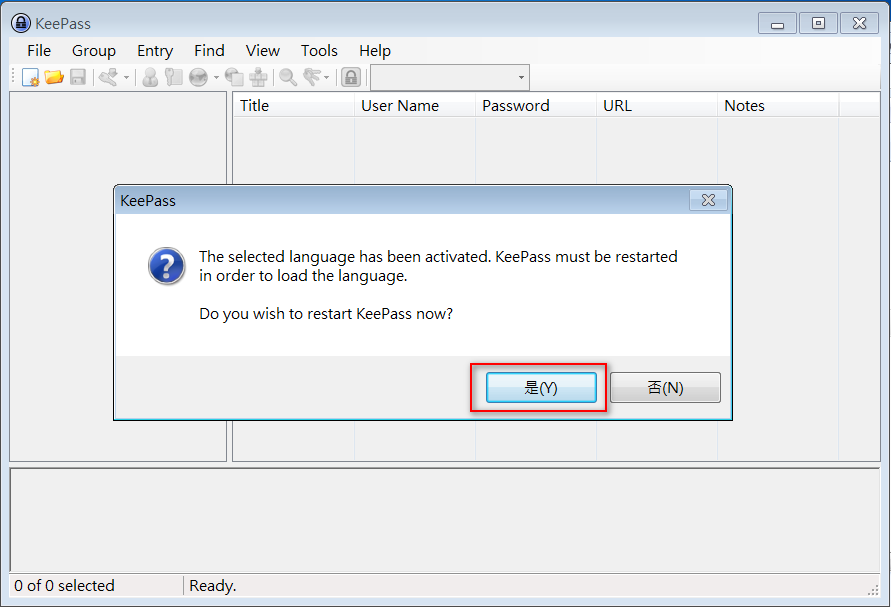Image resolution: width=891 pixels, height=607 pixels.
Task: Click the Lock Workspace padlock icon
Action: click(351, 77)
